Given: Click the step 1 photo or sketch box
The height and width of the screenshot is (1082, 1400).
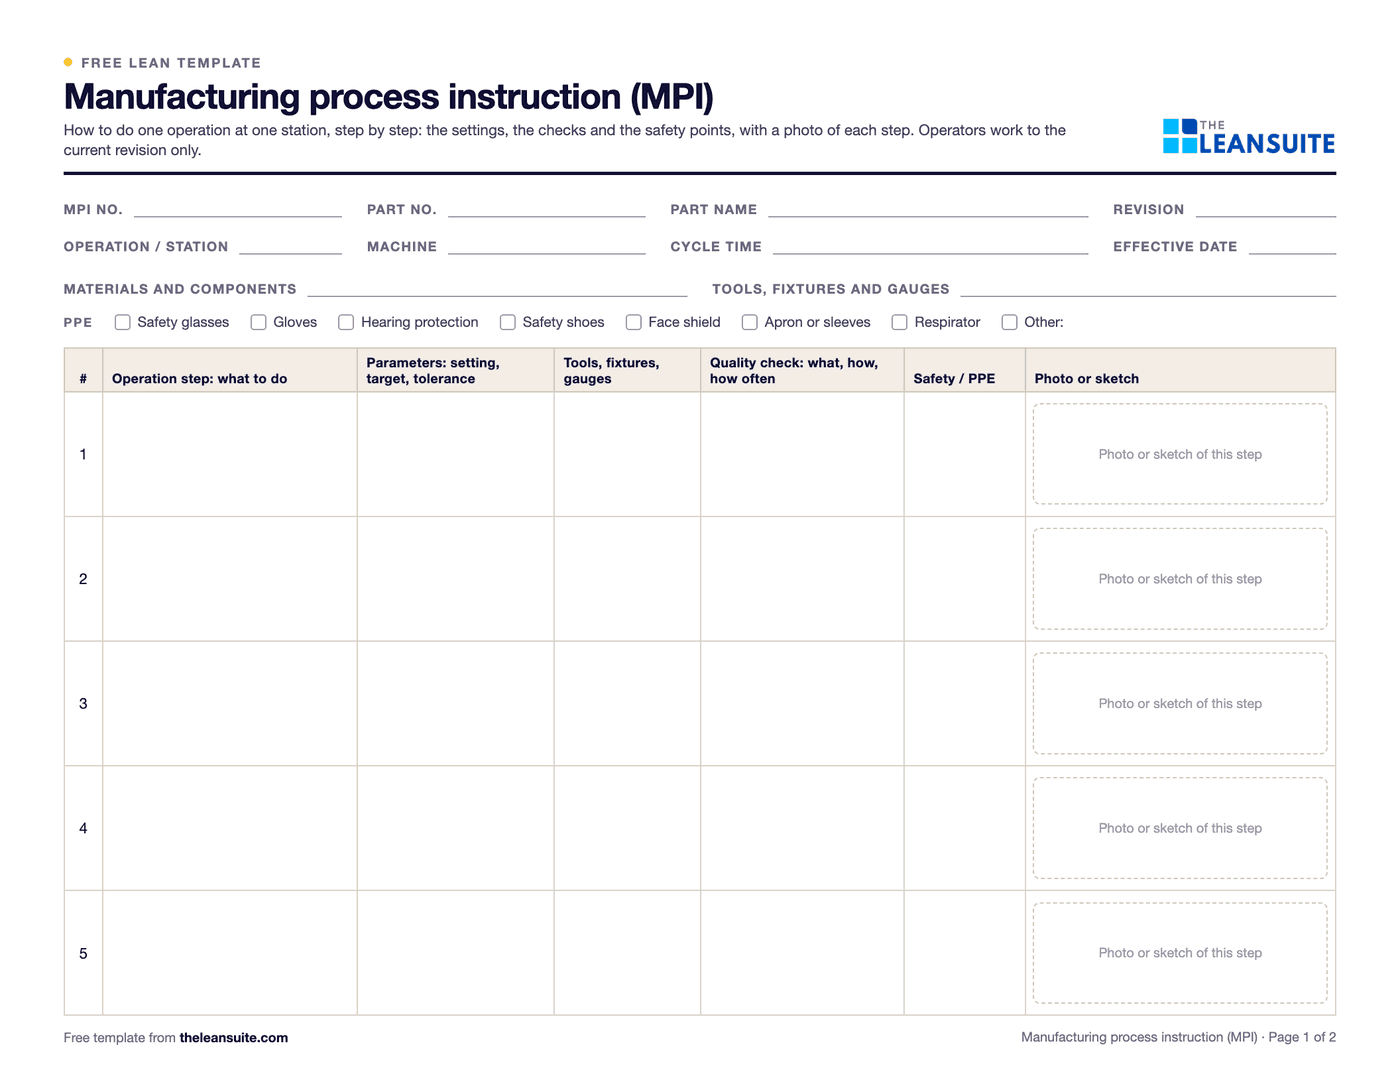Looking at the screenshot, I should coord(1180,454).
